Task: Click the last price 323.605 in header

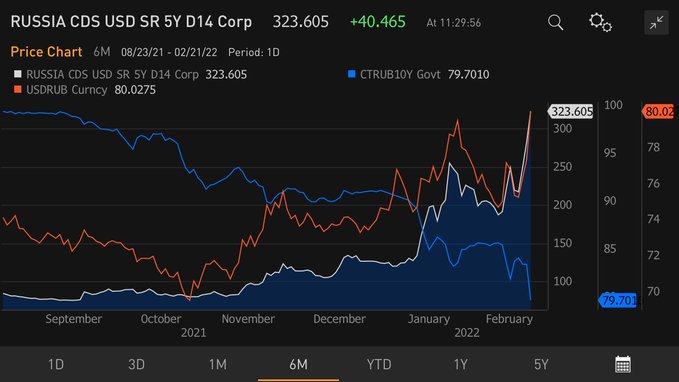Action: (301, 22)
